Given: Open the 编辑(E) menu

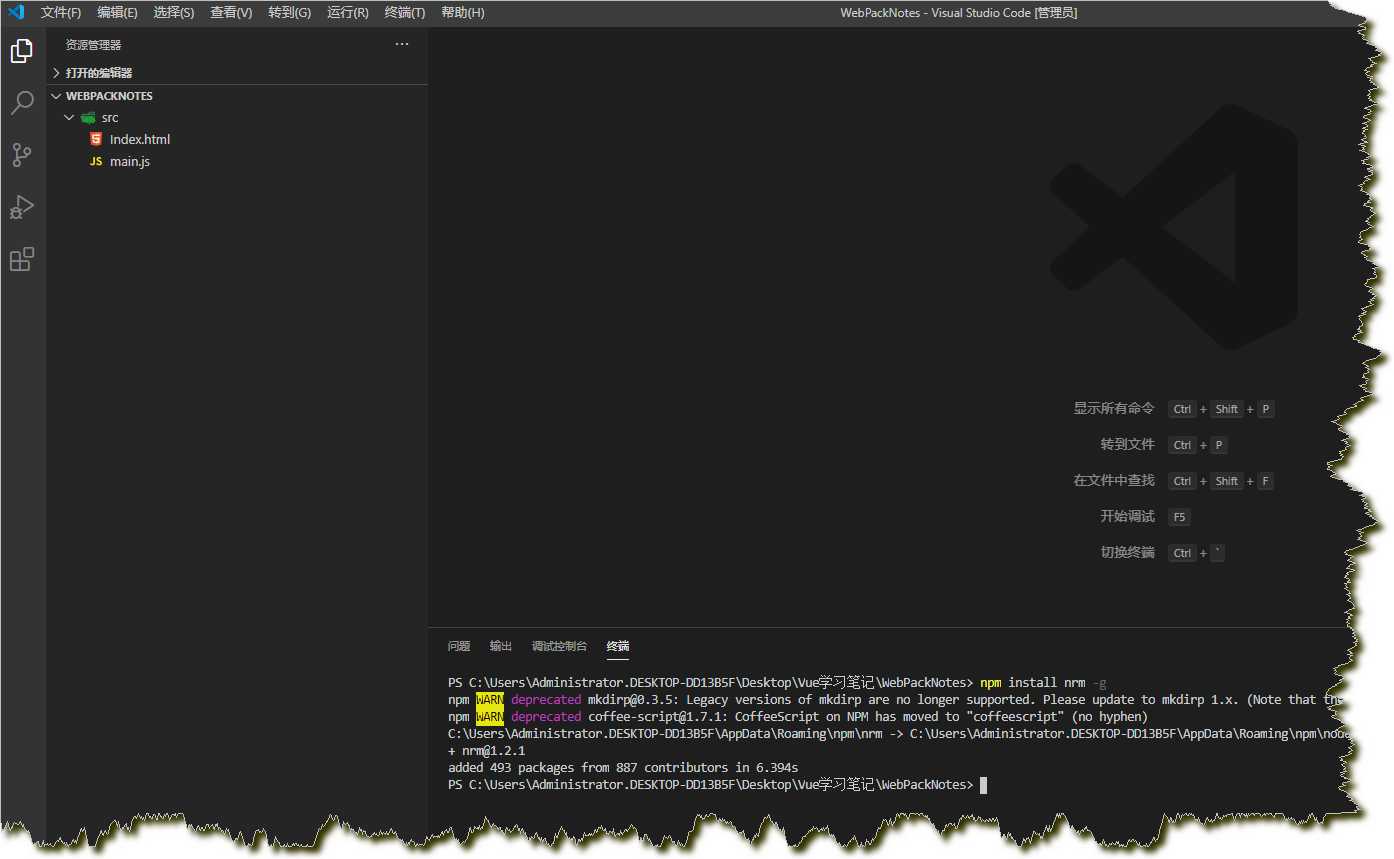Looking at the screenshot, I should (117, 13).
